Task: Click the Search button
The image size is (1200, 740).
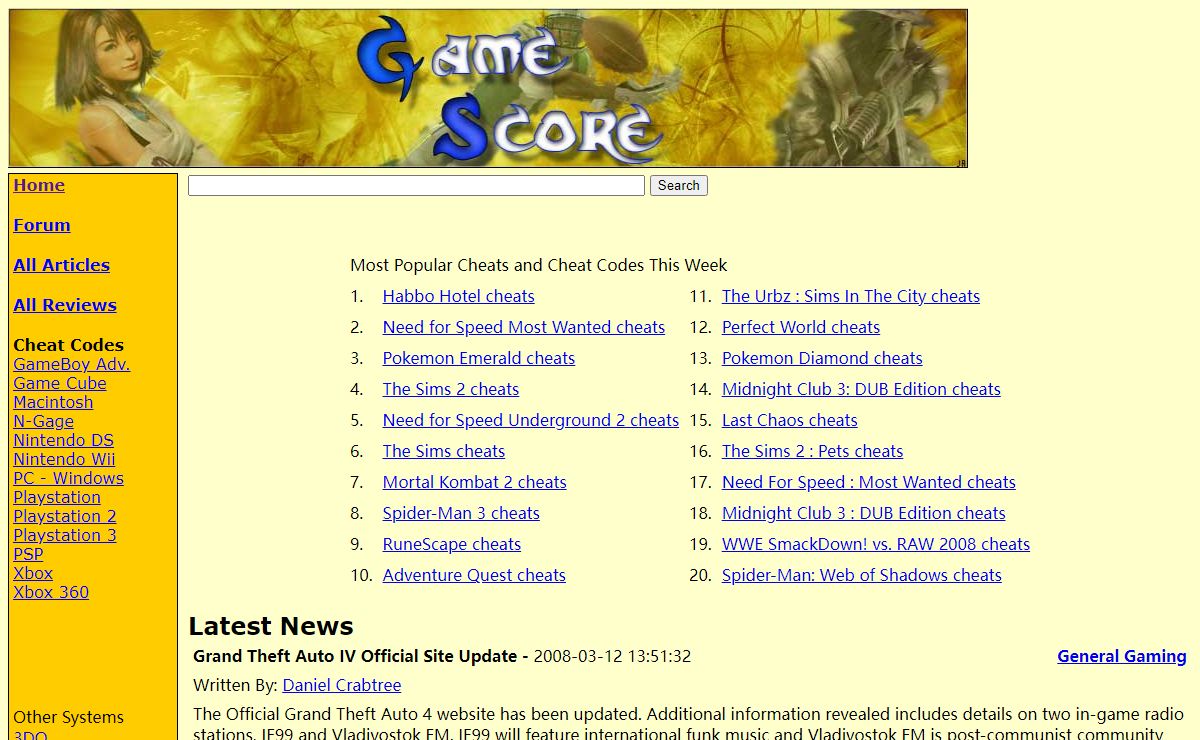Action: 679,185
